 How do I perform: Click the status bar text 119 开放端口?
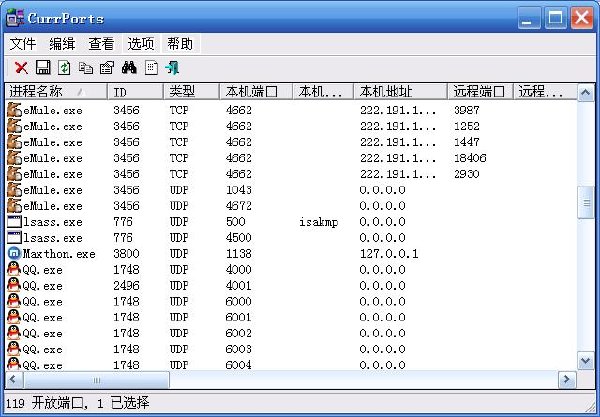click(45, 403)
